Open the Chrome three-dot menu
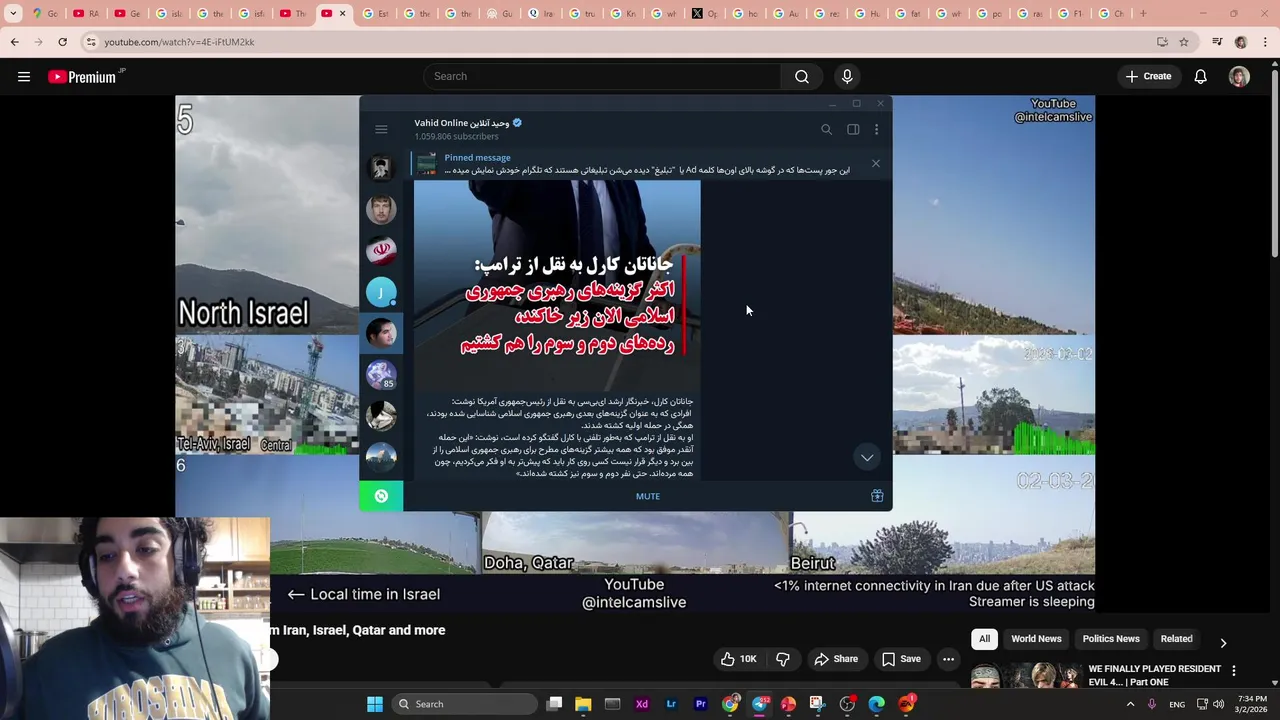The width and height of the screenshot is (1280, 720). coord(1265,42)
